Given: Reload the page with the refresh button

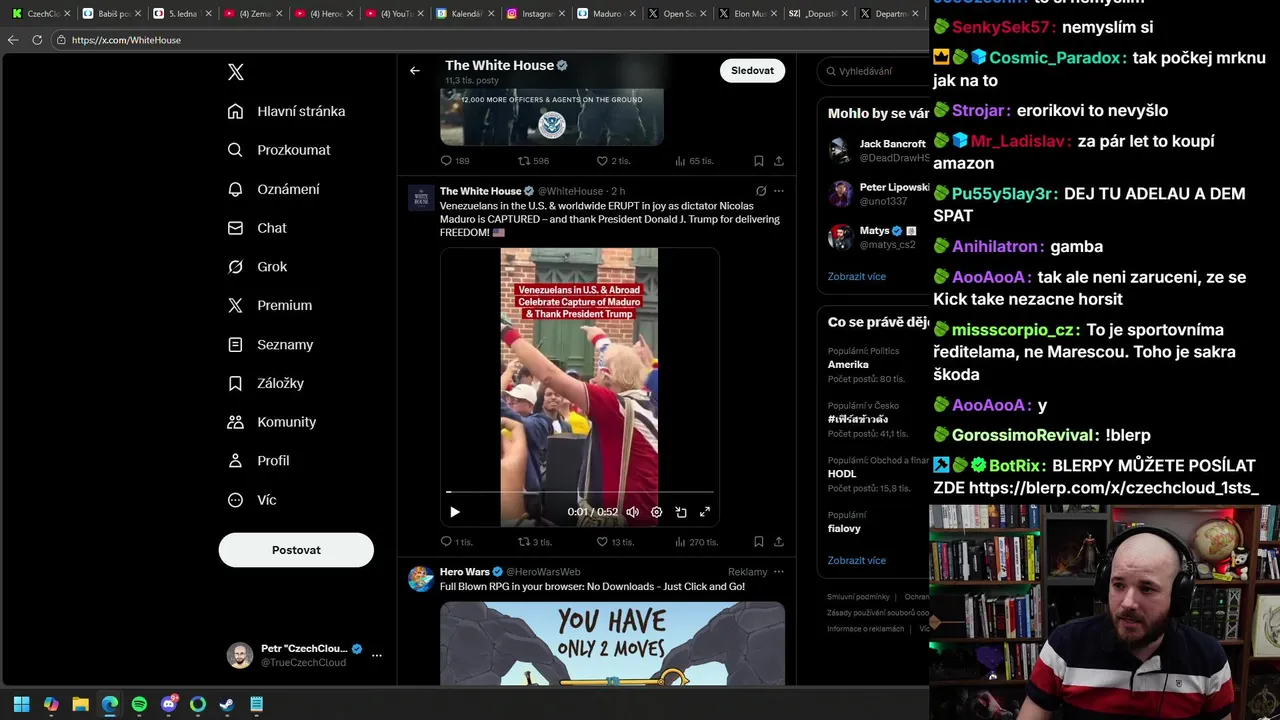Looking at the screenshot, I should coord(37,40).
